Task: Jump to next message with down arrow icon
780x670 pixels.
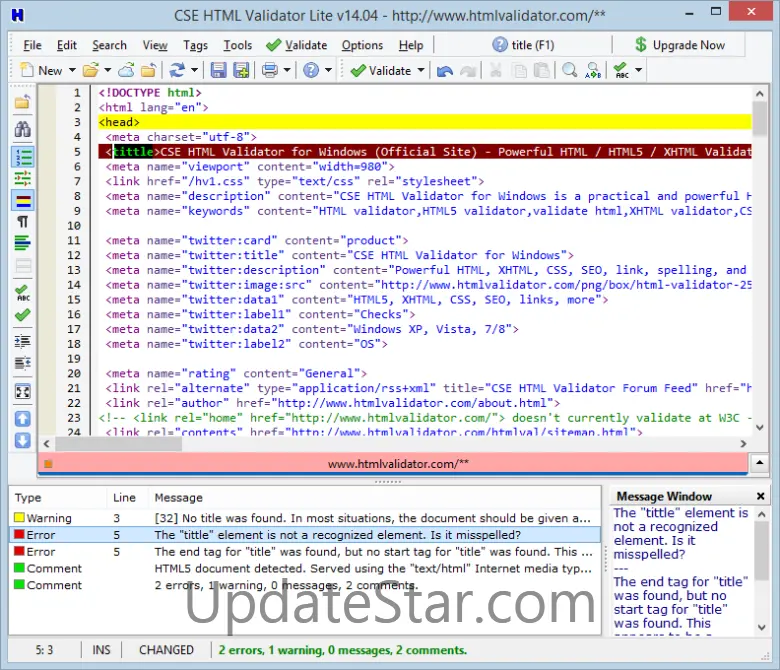Action: (22, 441)
